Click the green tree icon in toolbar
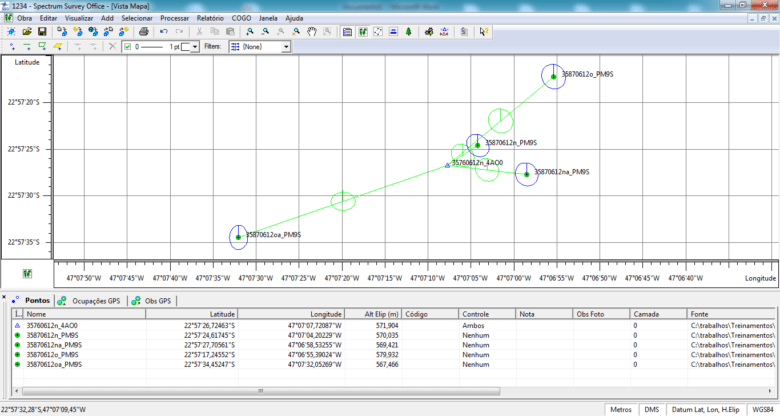This screenshot has height=416, width=780. (409, 32)
